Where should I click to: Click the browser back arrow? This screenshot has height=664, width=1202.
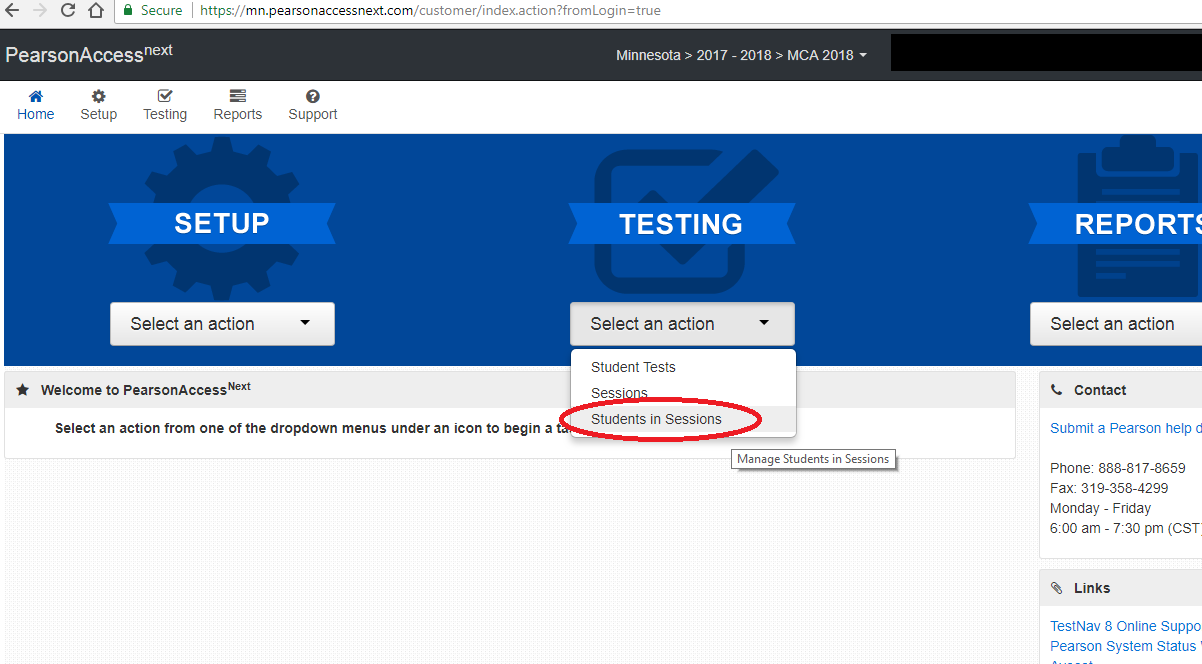(x=12, y=11)
